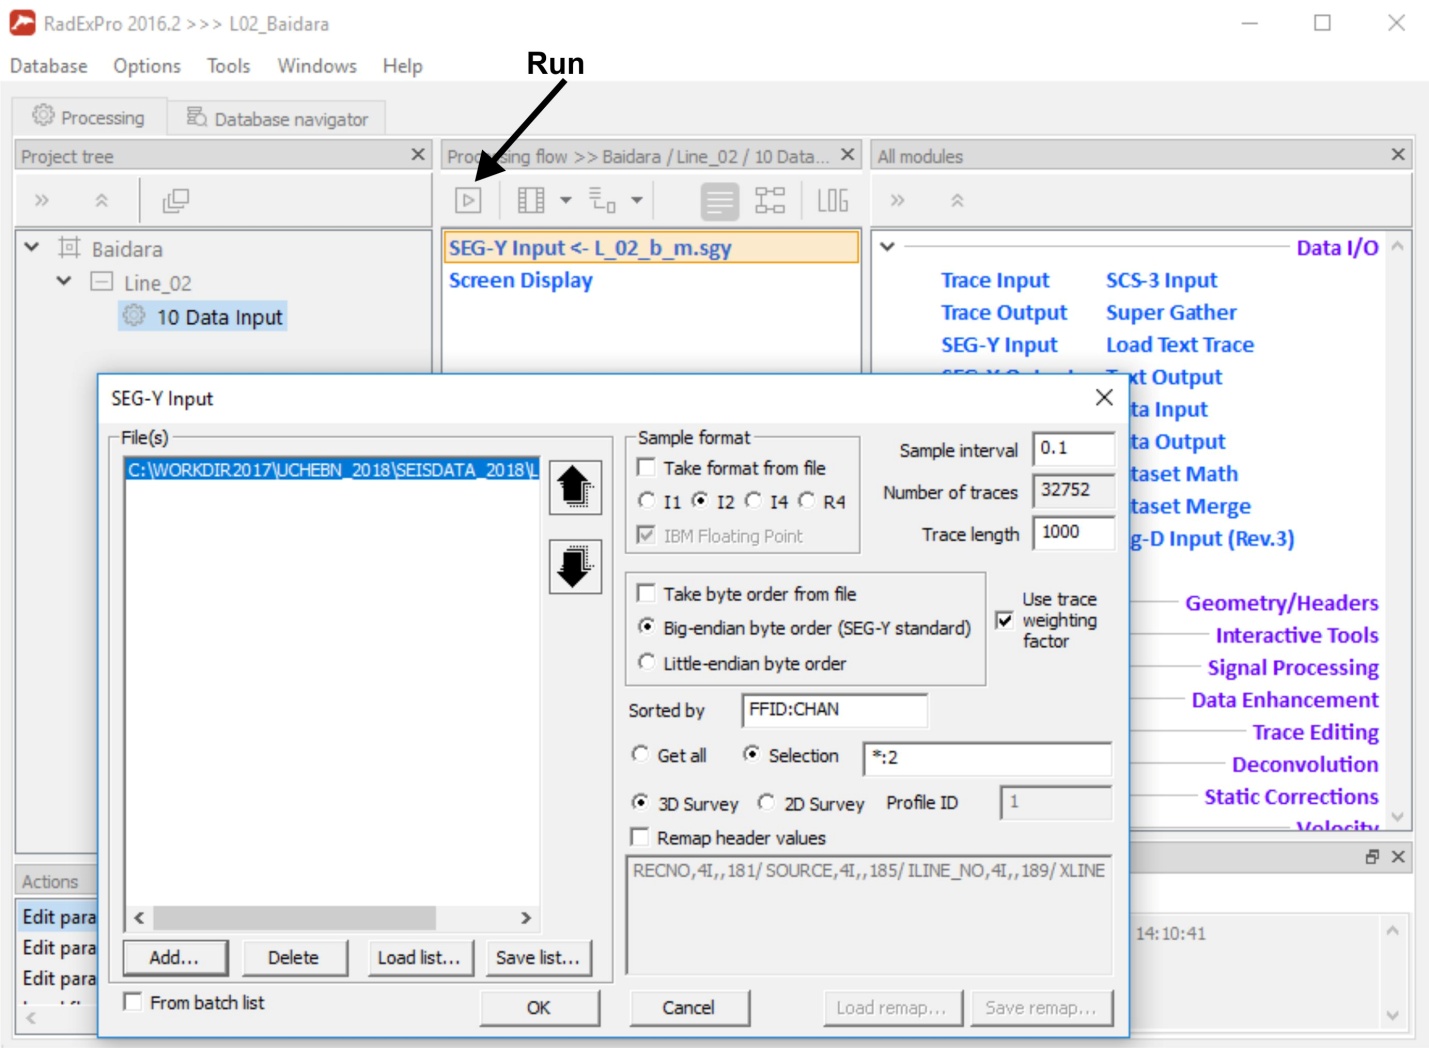Click the LOG icon in flow toolbar

tap(832, 200)
